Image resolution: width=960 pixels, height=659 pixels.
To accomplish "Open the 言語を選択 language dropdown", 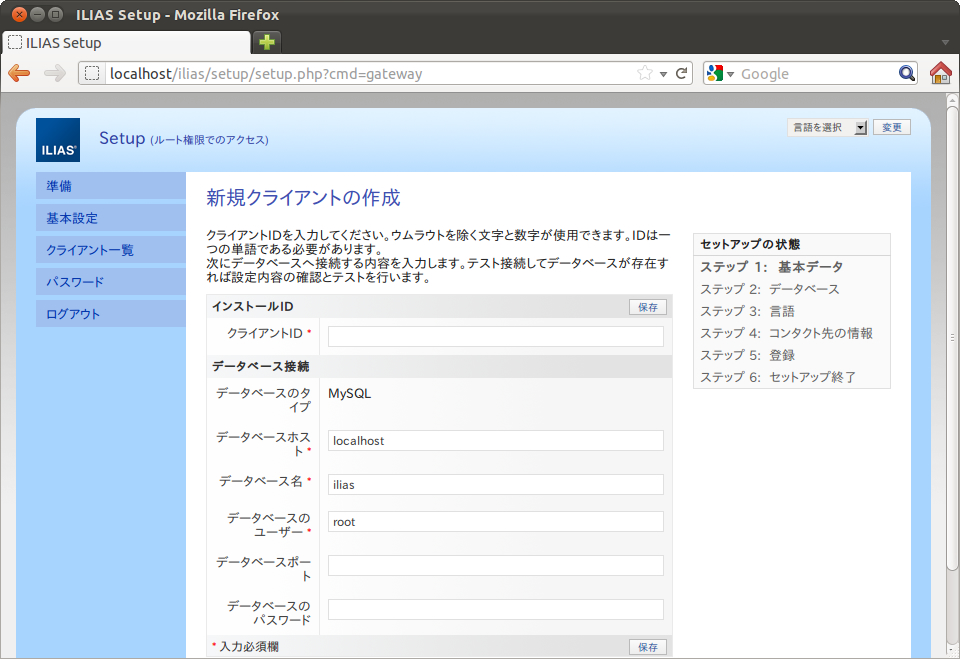I will coord(826,128).
